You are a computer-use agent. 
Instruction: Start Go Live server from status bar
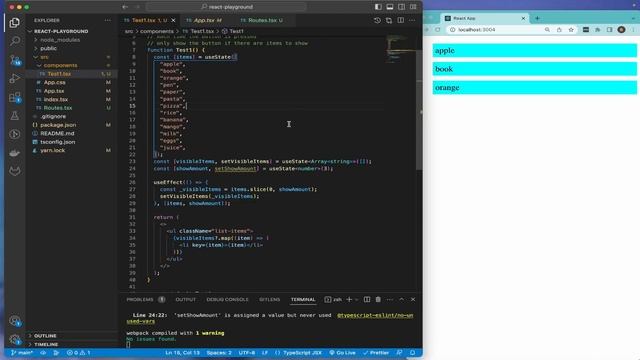tap(342, 353)
